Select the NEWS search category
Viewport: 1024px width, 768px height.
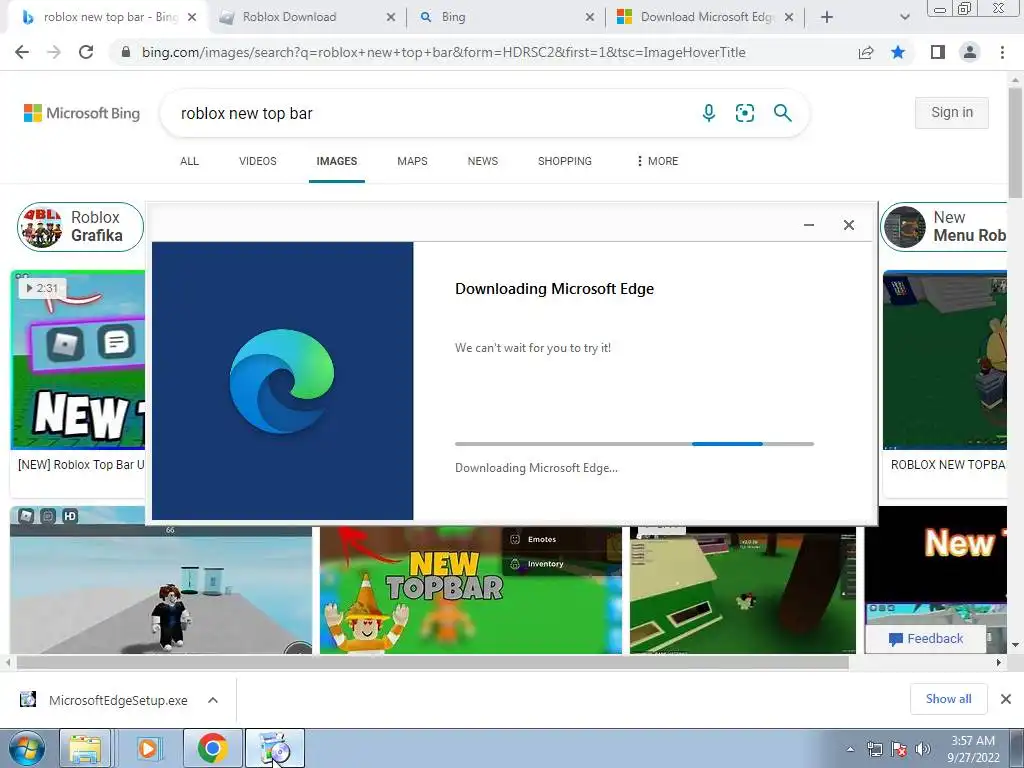[x=483, y=161]
